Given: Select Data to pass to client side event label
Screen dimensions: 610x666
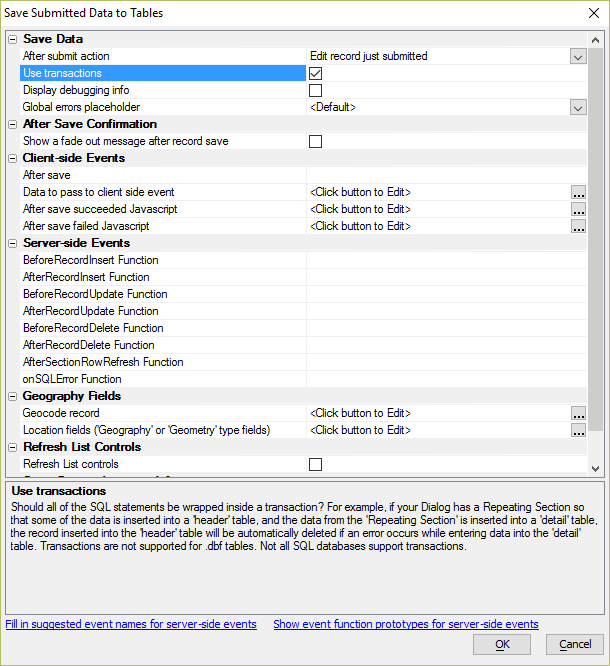Looking at the screenshot, I should pos(98,192).
